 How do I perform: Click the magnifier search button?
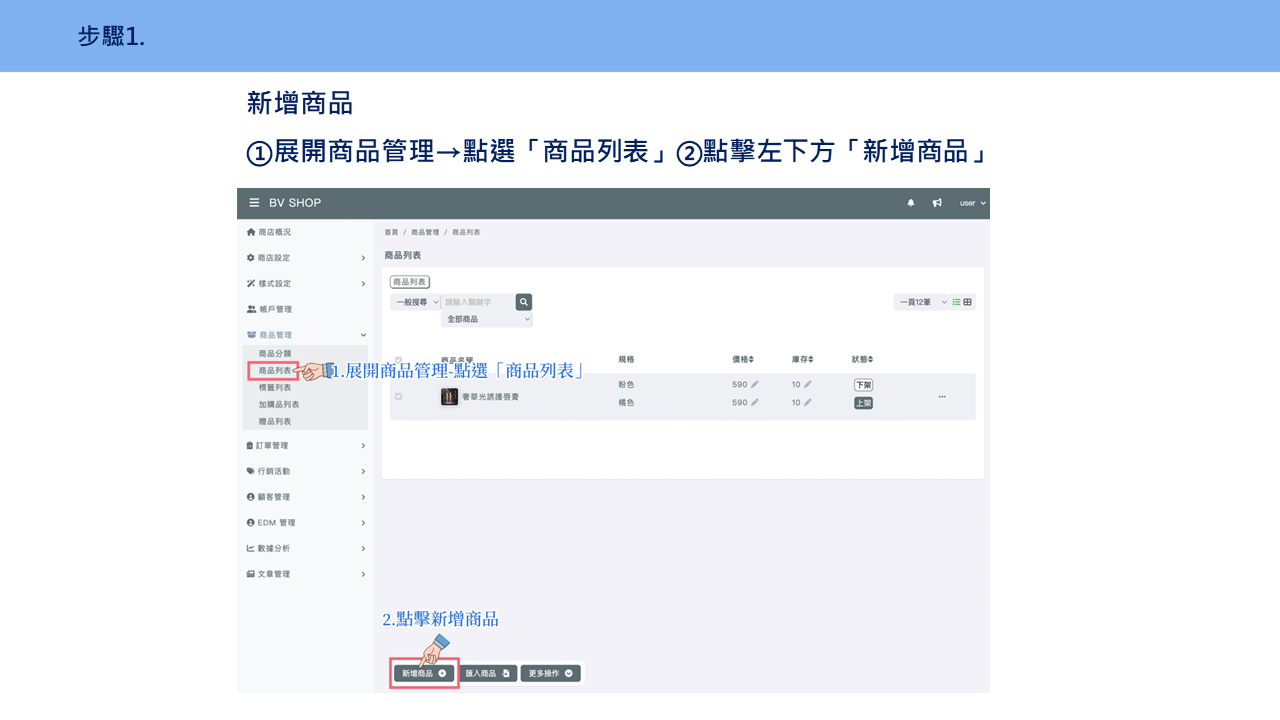(524, 302)
